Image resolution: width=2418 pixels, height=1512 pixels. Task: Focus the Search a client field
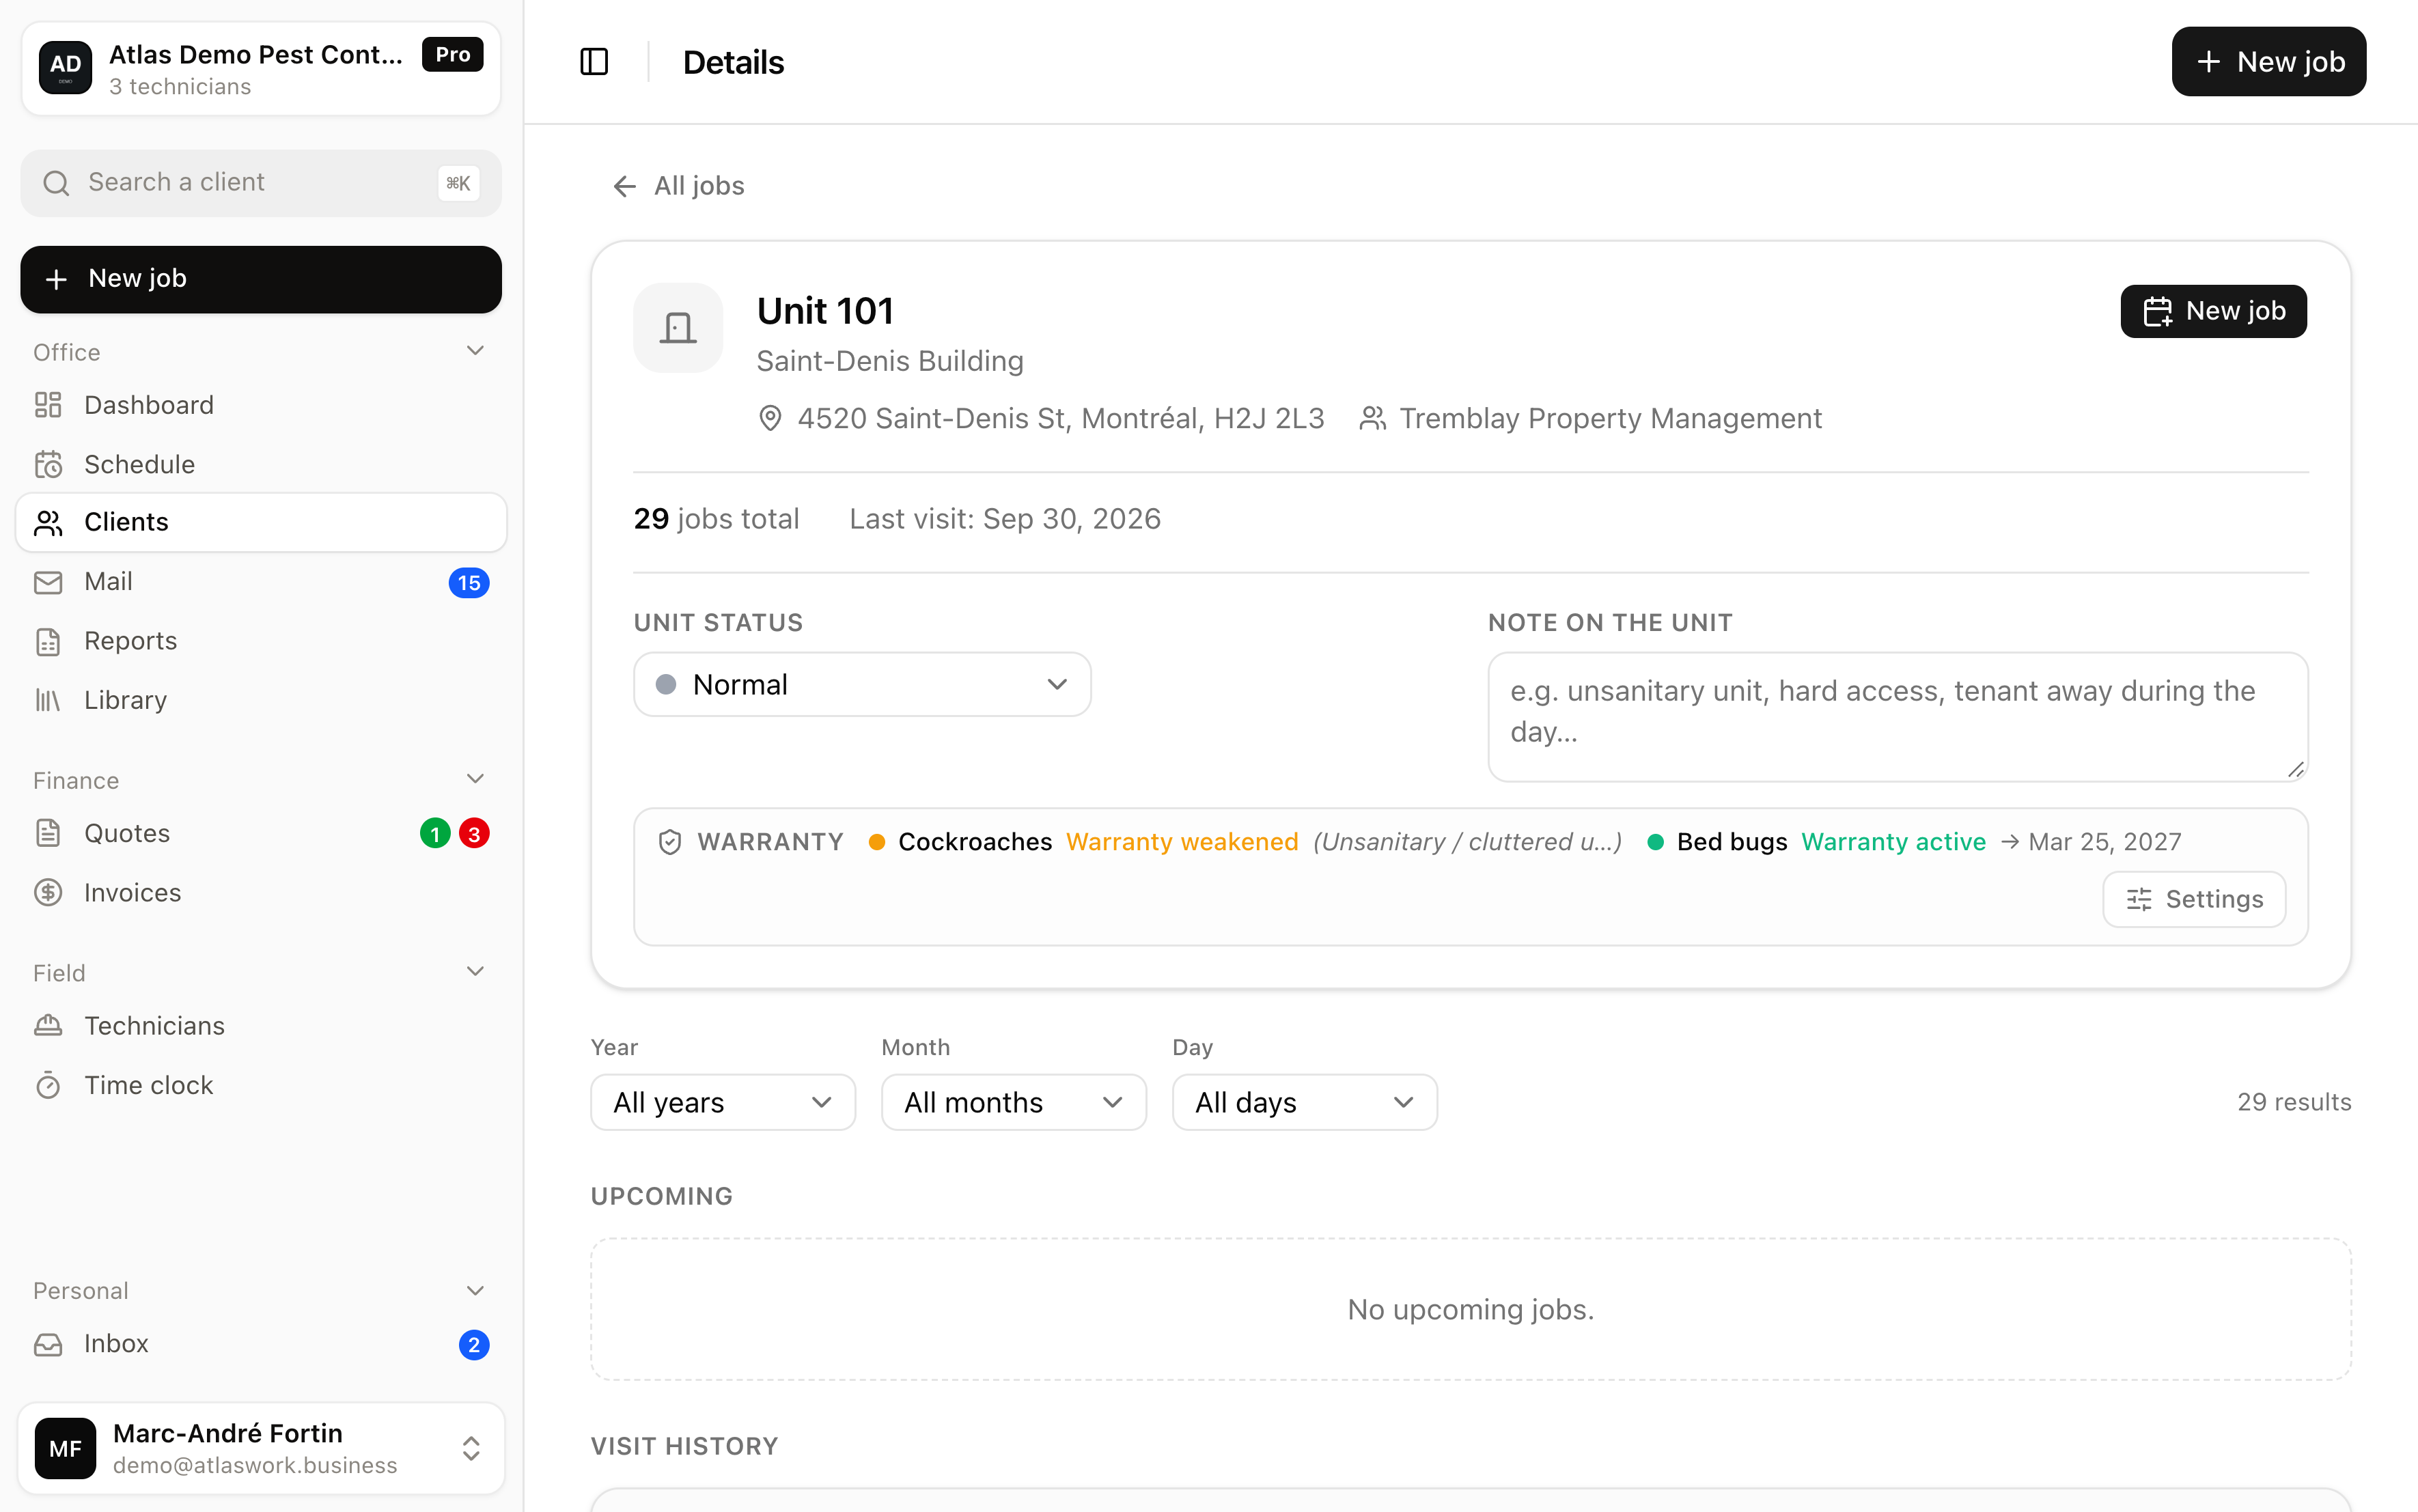pyautogui.click(x=261, y=183)
